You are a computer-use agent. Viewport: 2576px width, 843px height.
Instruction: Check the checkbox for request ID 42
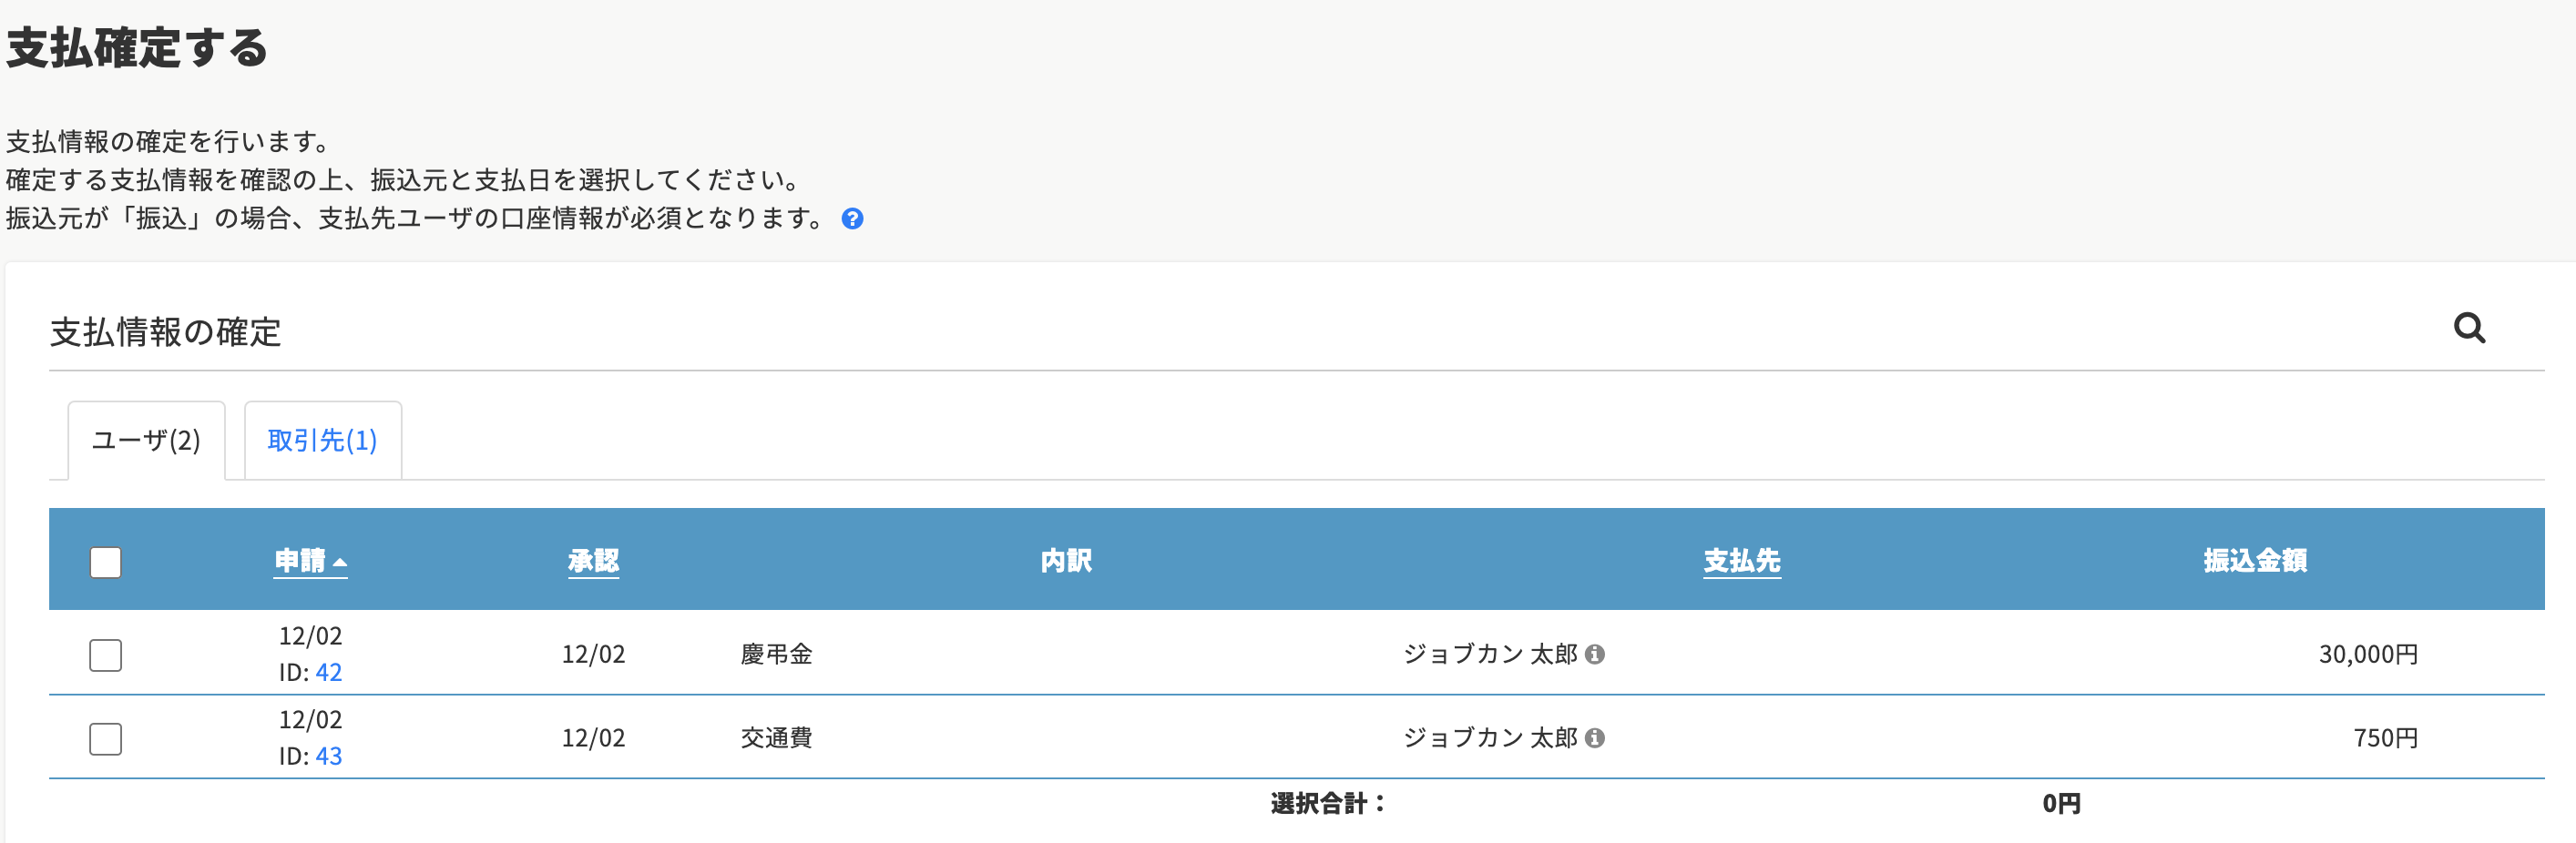tap(105, 655)
